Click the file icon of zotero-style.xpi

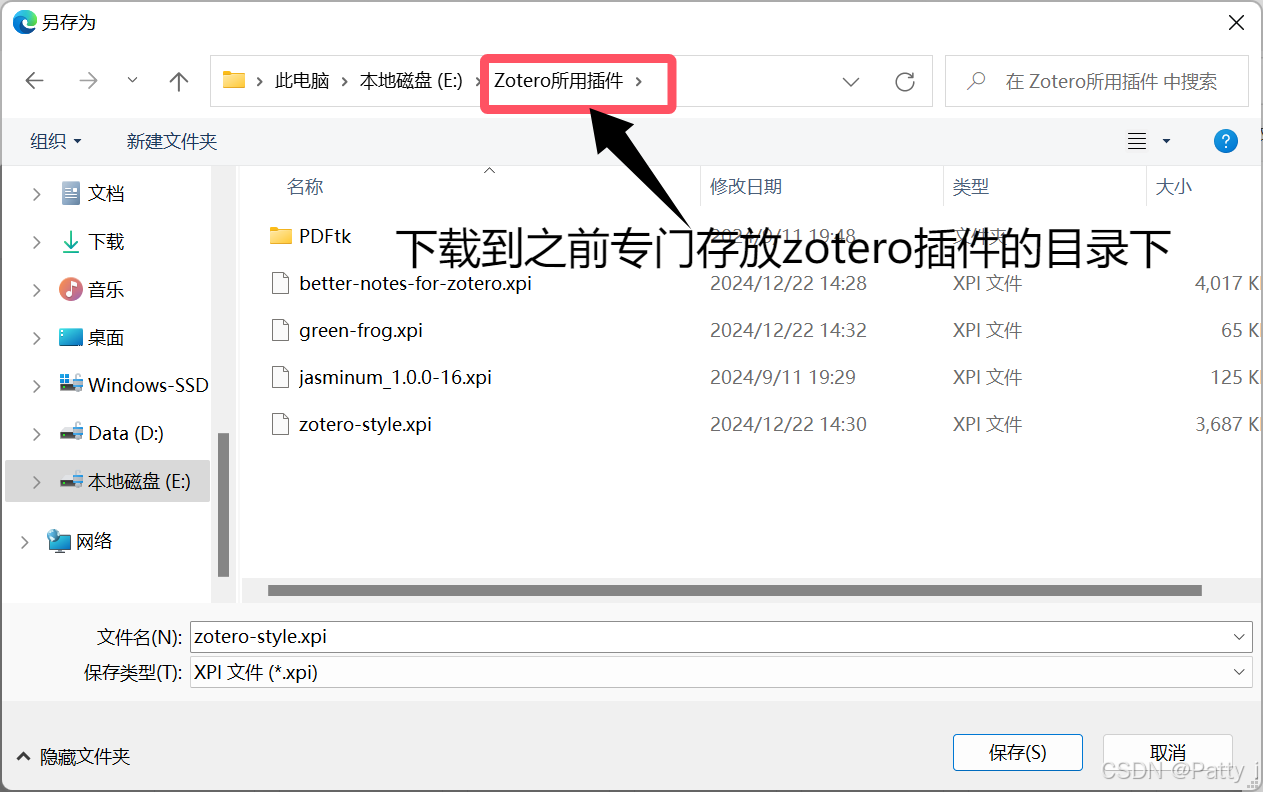[x=280, y=424]
